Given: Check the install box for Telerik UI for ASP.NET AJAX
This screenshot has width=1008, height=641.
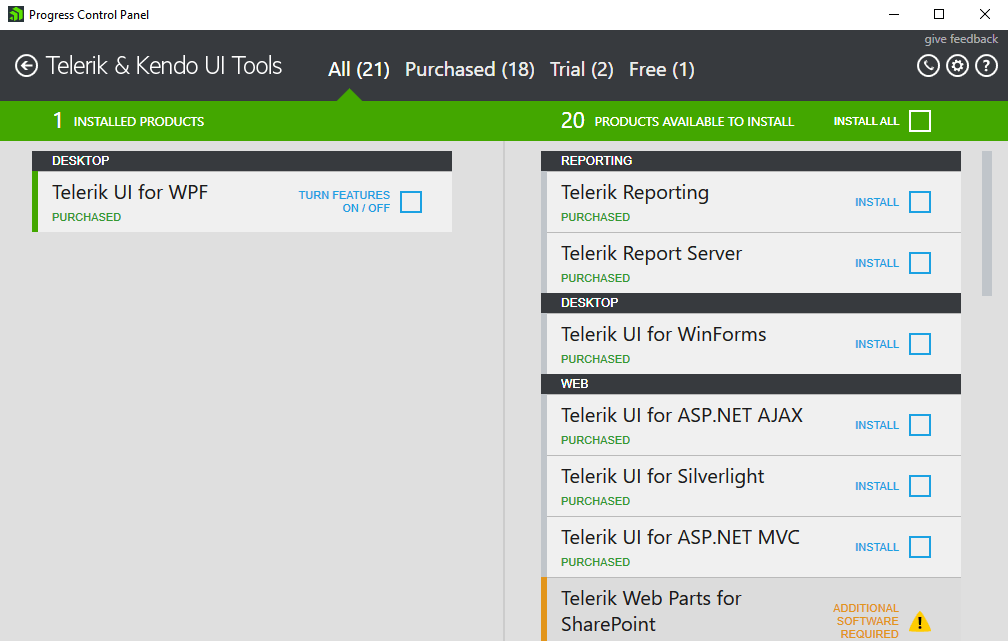Looking at the screenshot, I should [919, 425].
